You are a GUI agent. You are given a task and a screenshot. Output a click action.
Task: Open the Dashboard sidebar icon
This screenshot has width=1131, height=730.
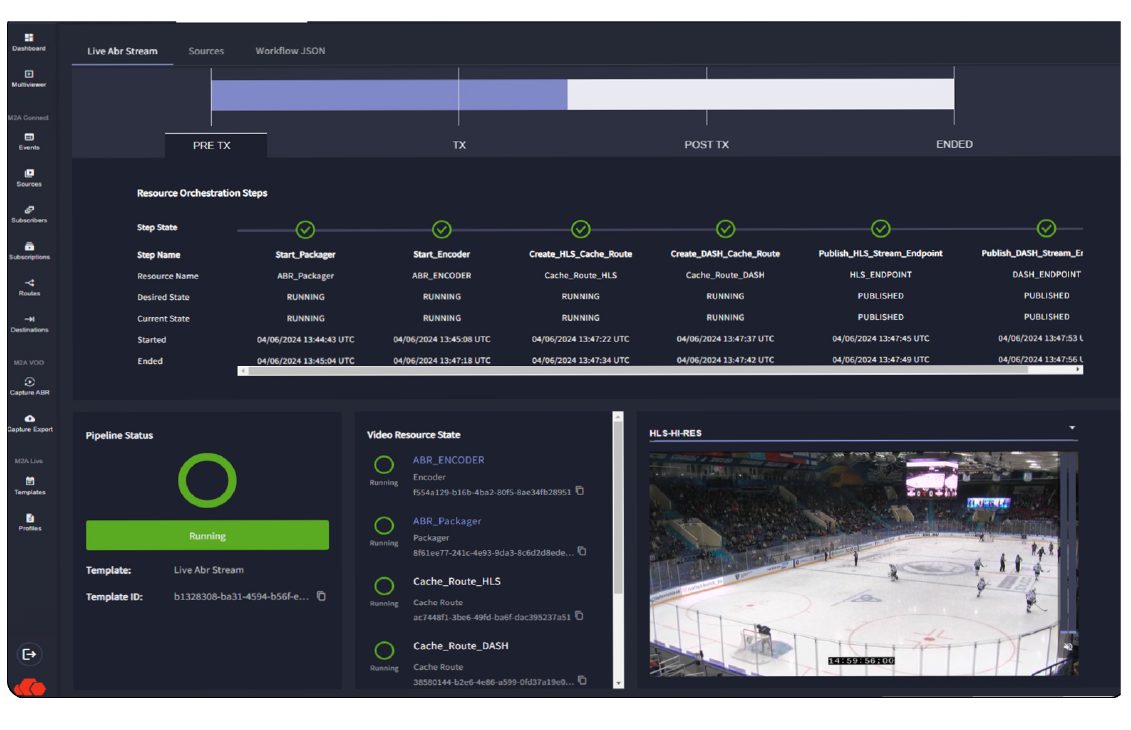[29, 41]
